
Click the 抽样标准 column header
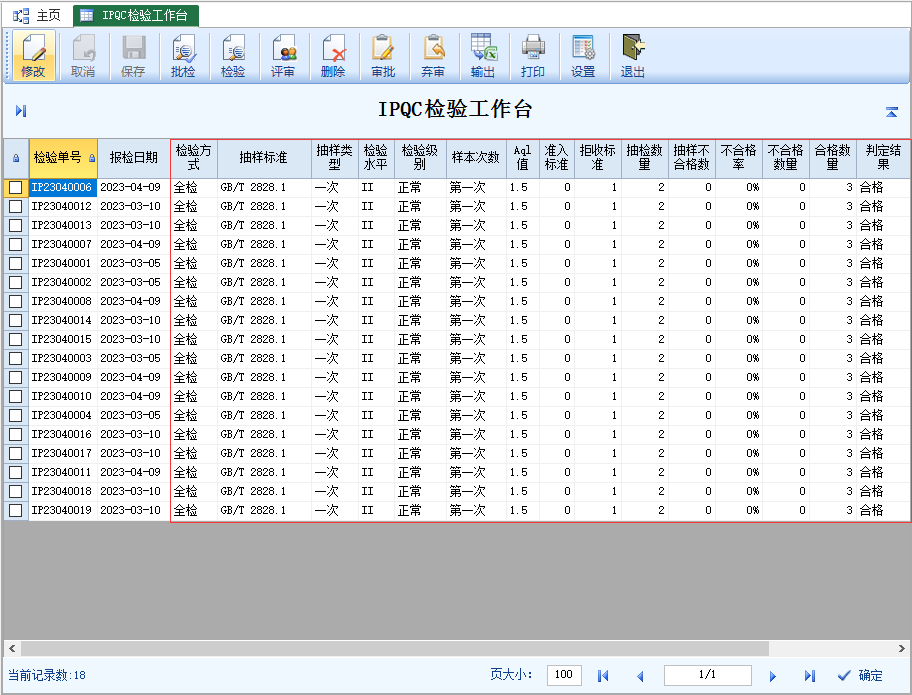(x=264, y=158)
